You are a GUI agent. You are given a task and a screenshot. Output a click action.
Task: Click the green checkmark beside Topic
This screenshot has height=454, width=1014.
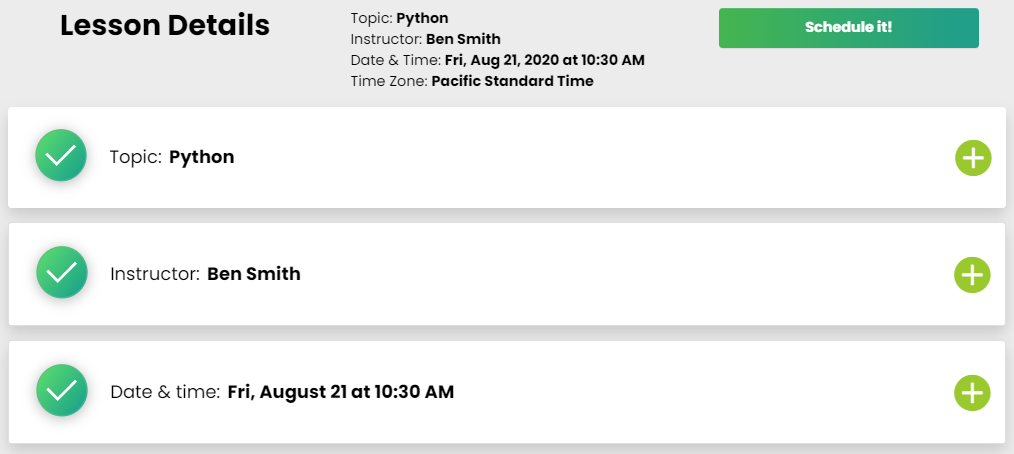click(61, 156)
